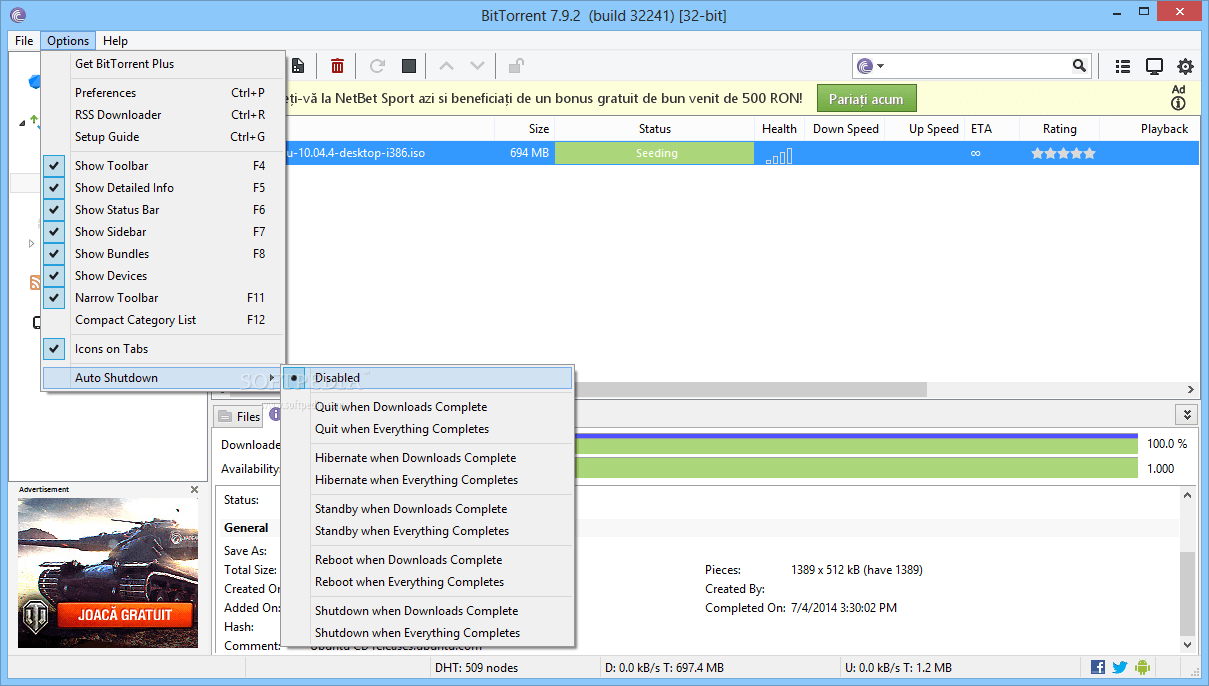This screenshot has width=1209, height=686.
Task: Move torrent down the queue
Action: click(477, 66)
